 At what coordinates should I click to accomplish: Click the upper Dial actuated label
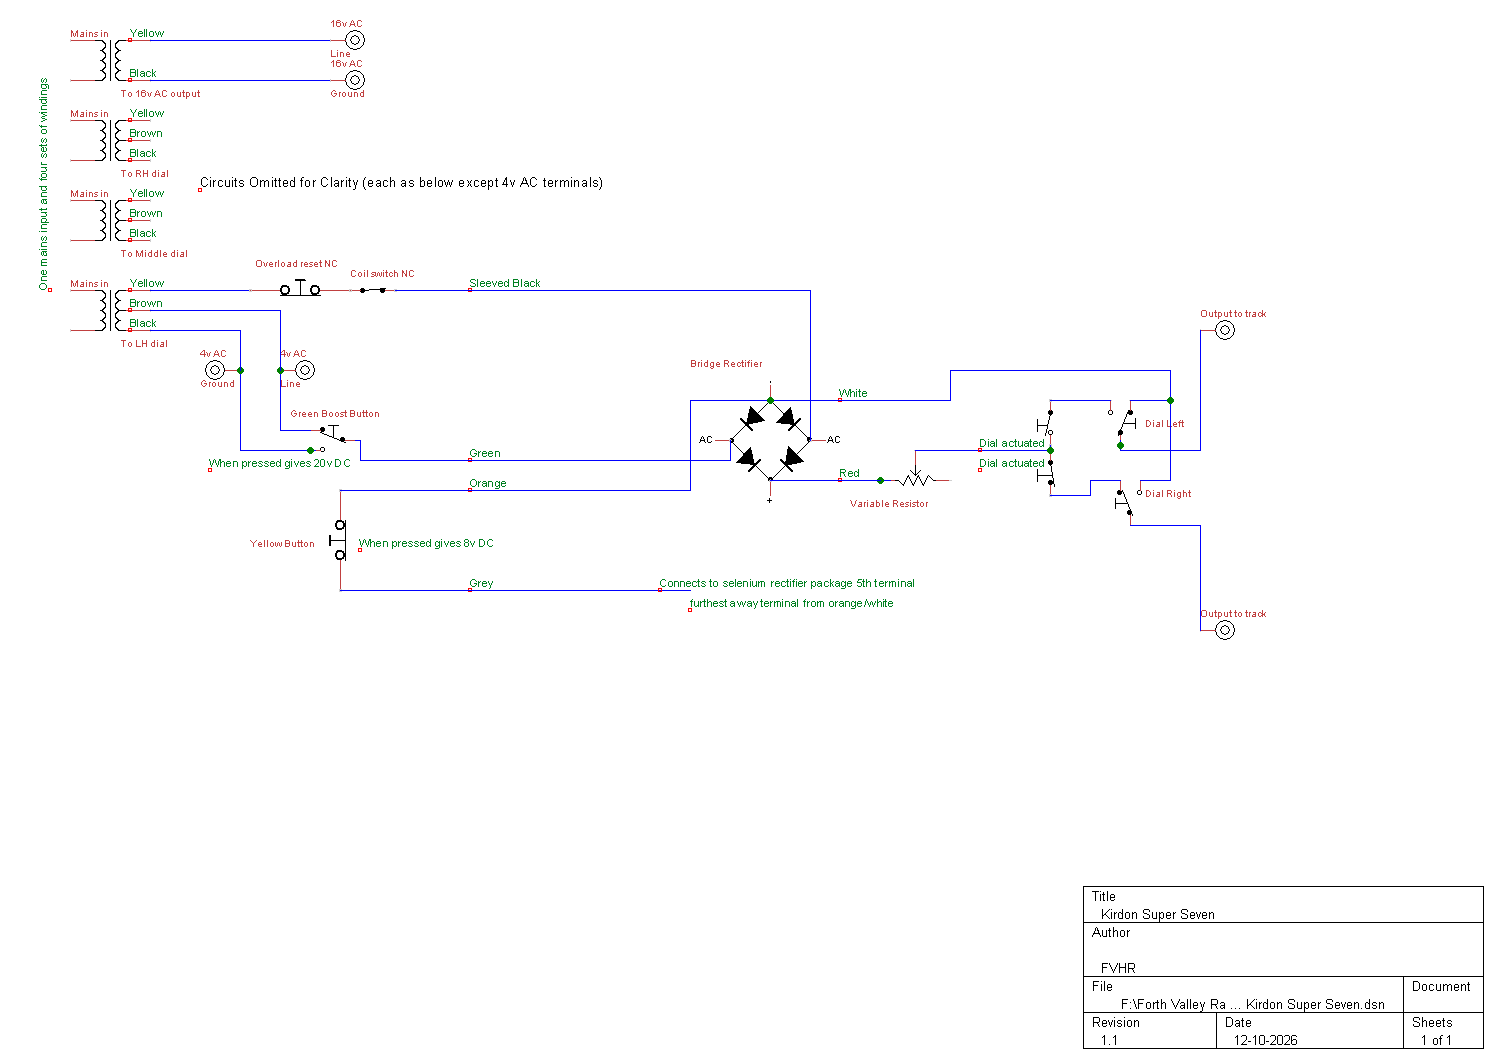click(1012, 443)
